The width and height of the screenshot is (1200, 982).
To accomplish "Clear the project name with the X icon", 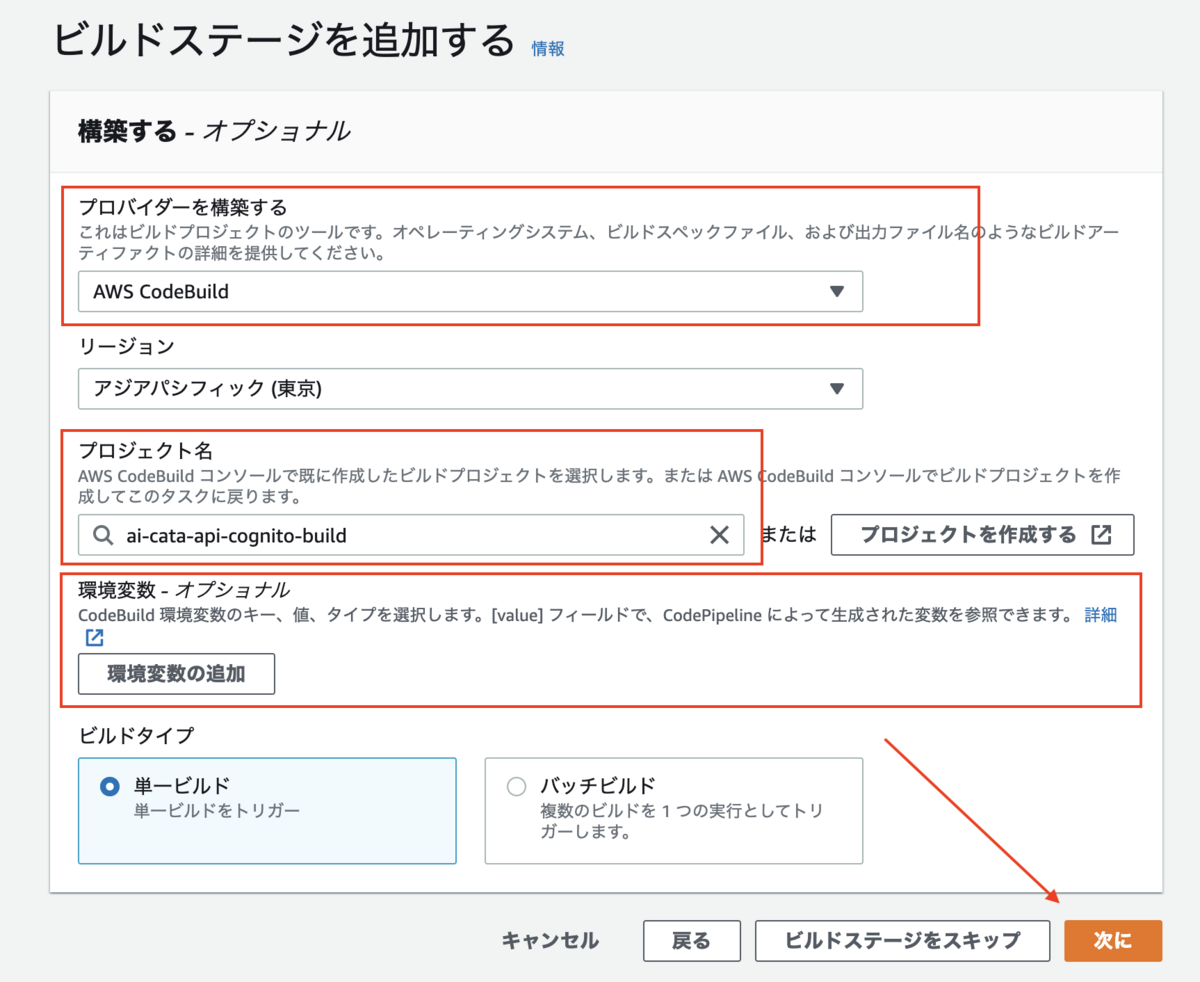I will tap(719, 535).
